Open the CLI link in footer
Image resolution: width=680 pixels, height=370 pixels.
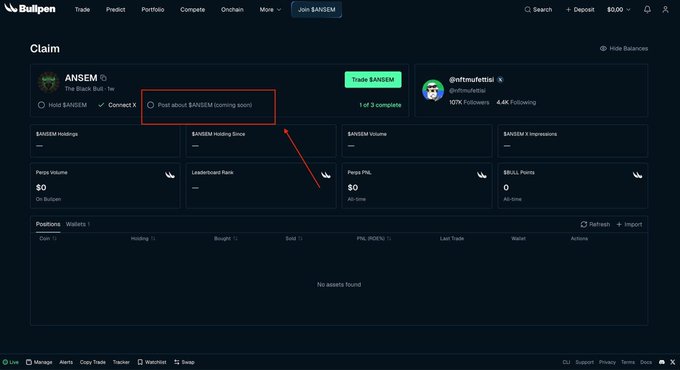tap(566, 362)
